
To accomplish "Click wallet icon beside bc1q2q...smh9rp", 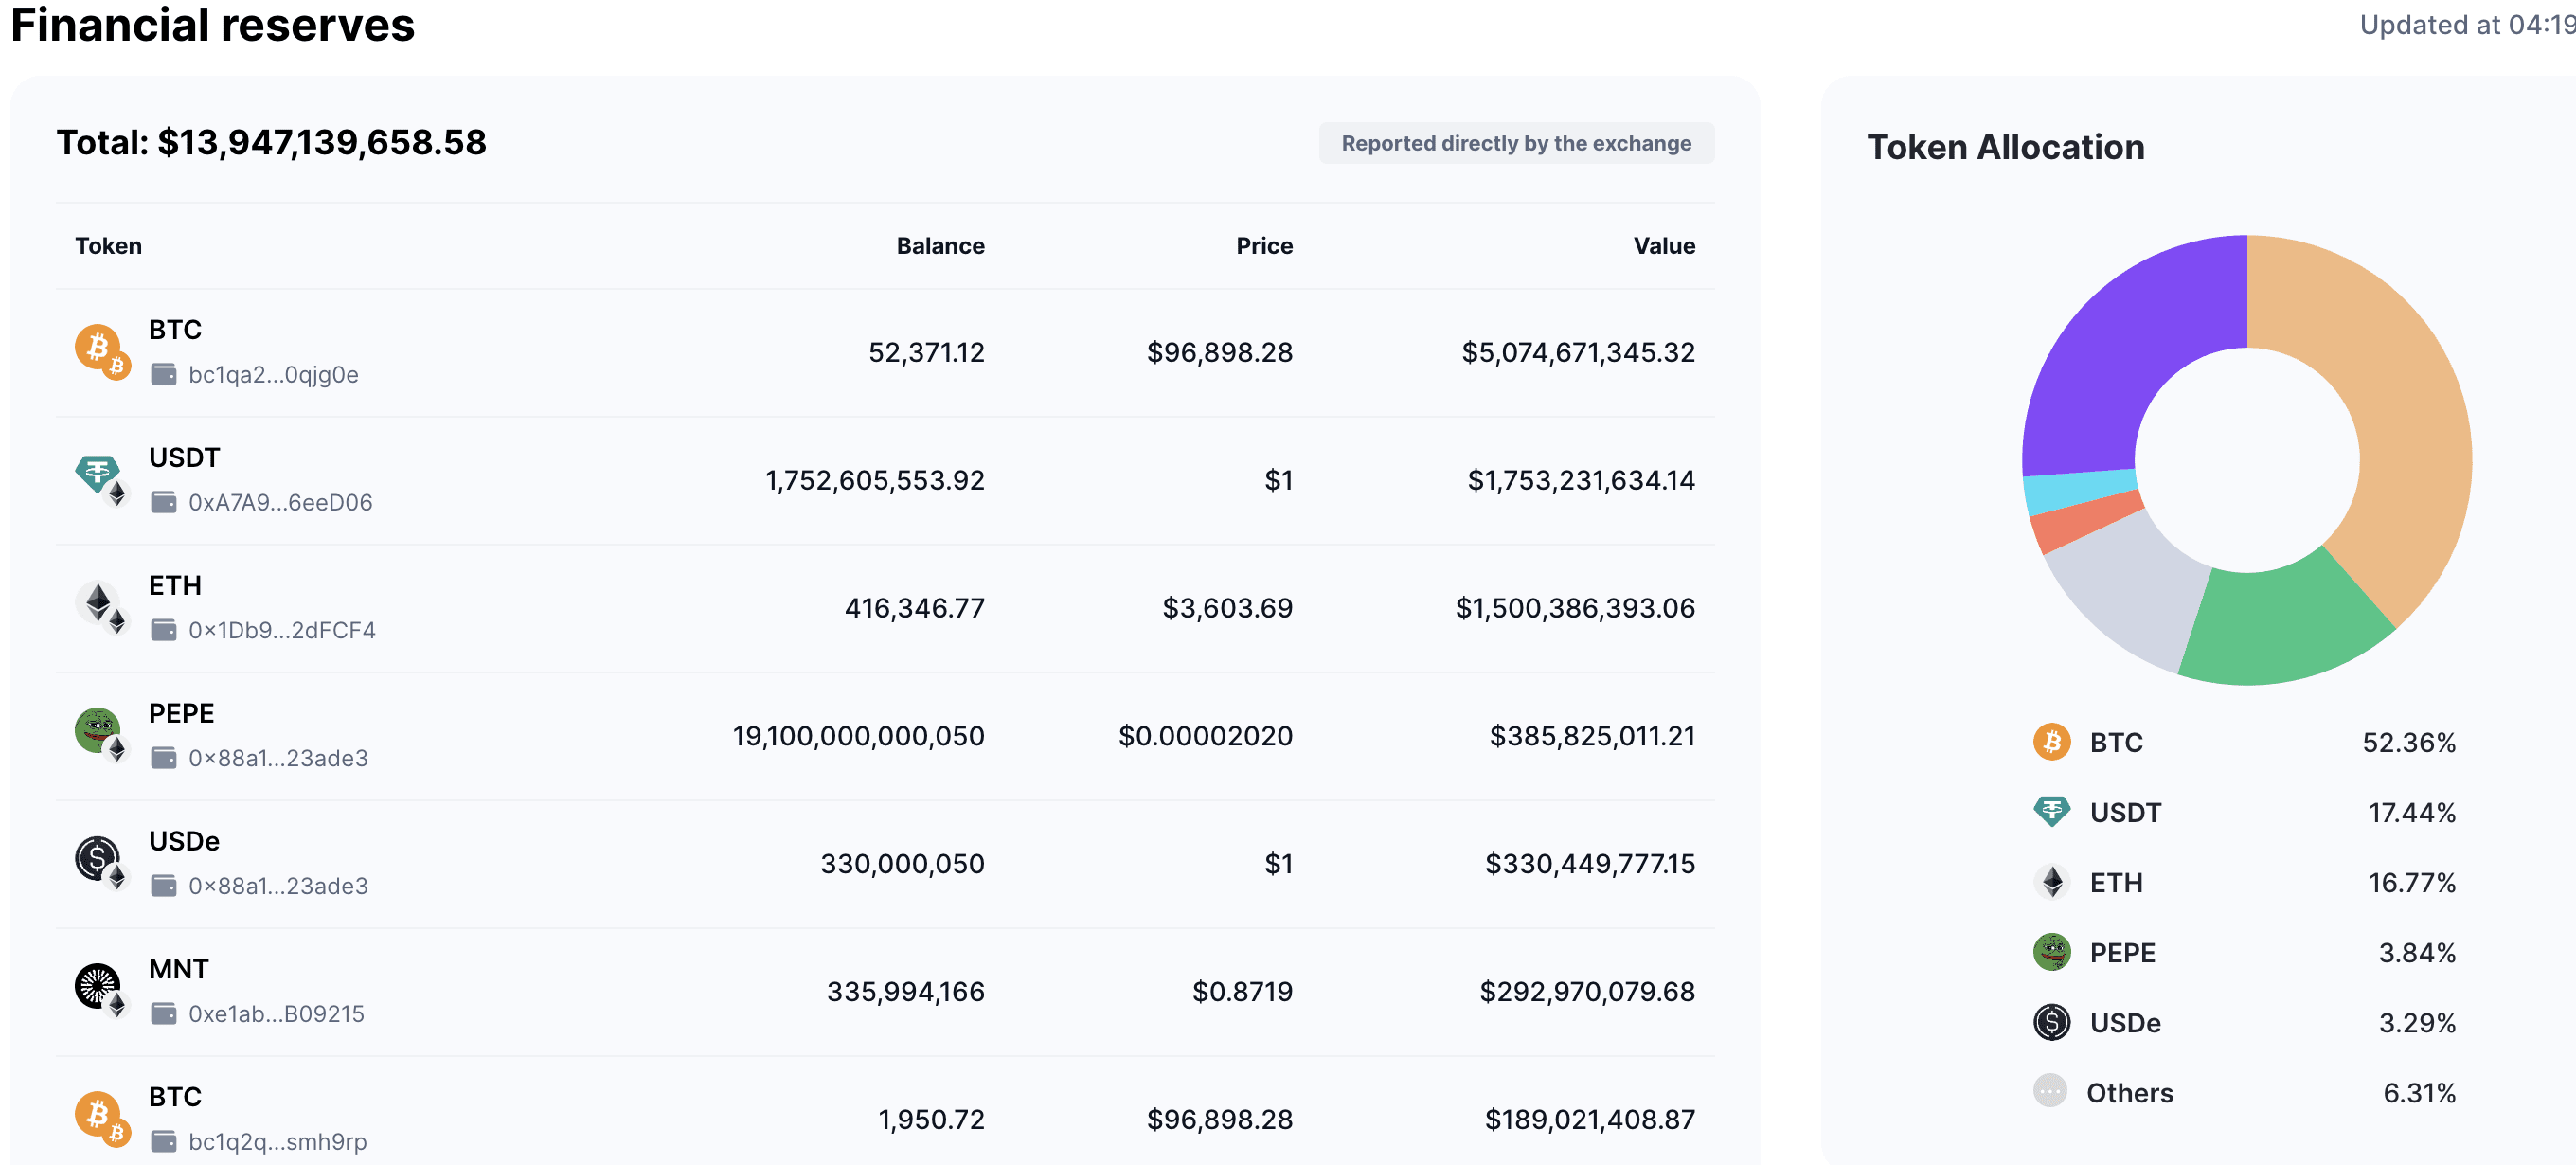I will click(163, 1141).
